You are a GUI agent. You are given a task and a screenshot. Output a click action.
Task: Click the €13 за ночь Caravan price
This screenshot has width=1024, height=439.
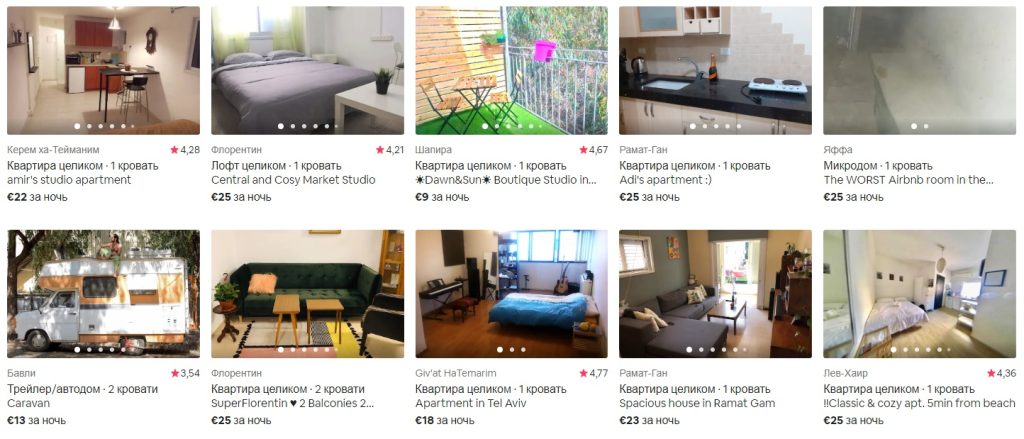pos(36,420)
